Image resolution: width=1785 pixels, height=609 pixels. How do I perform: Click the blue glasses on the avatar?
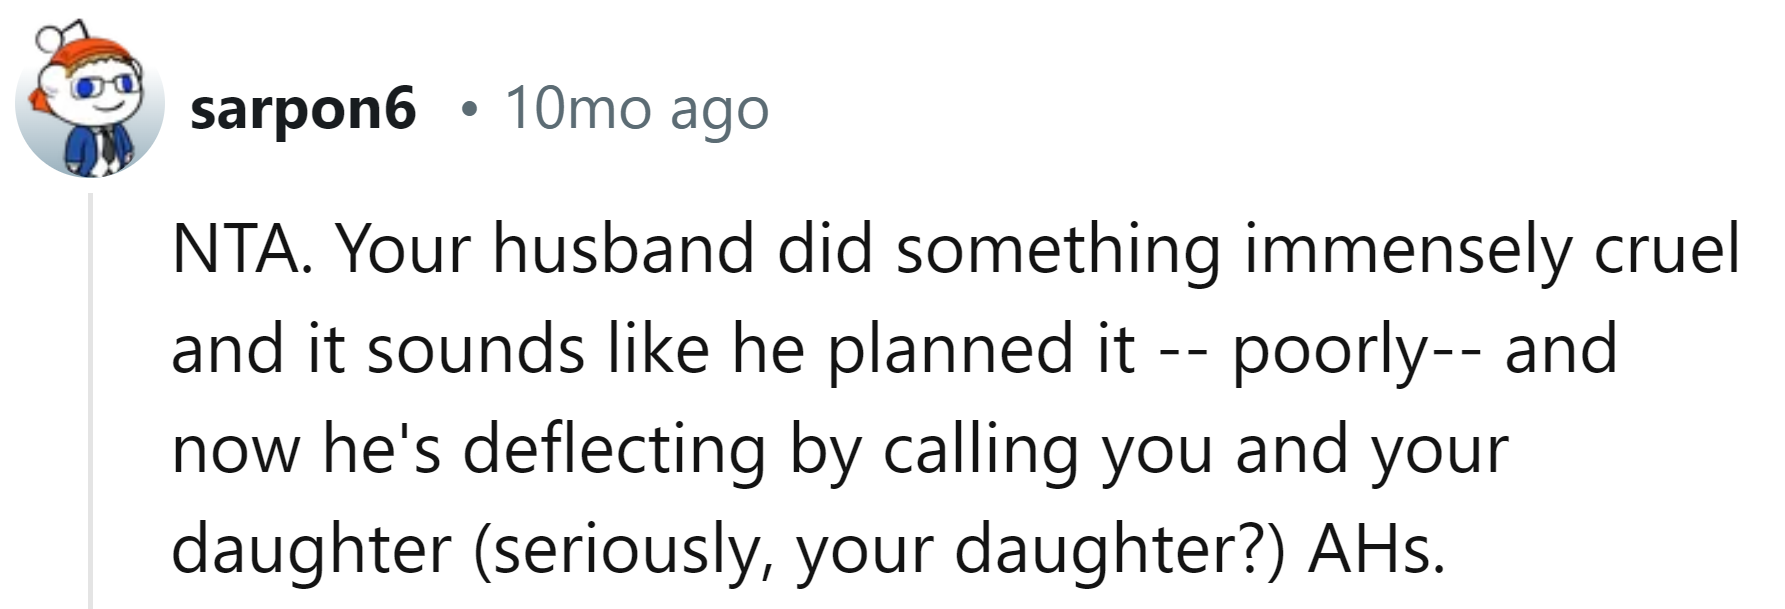pyautogui.click(x=103, y=86)
